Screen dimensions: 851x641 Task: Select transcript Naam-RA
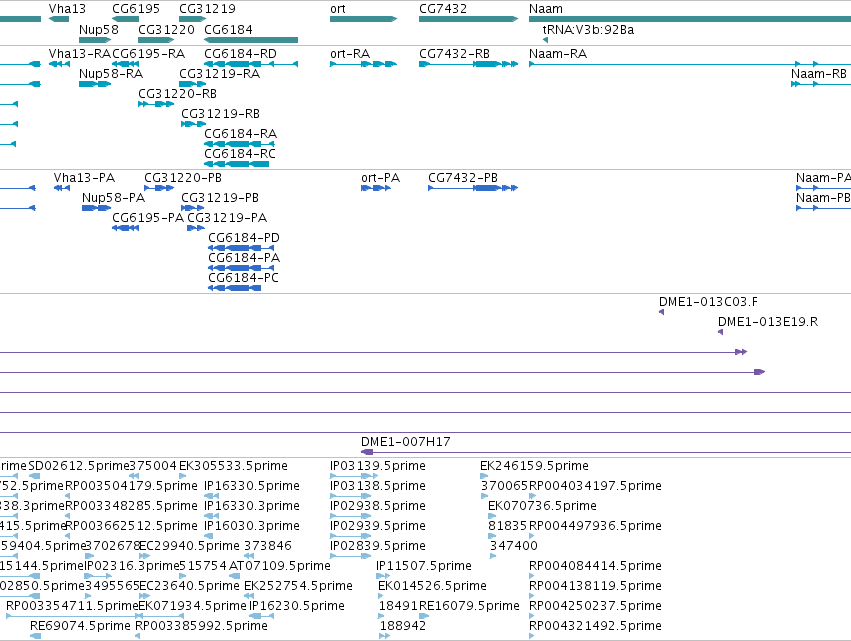(690, 64)
